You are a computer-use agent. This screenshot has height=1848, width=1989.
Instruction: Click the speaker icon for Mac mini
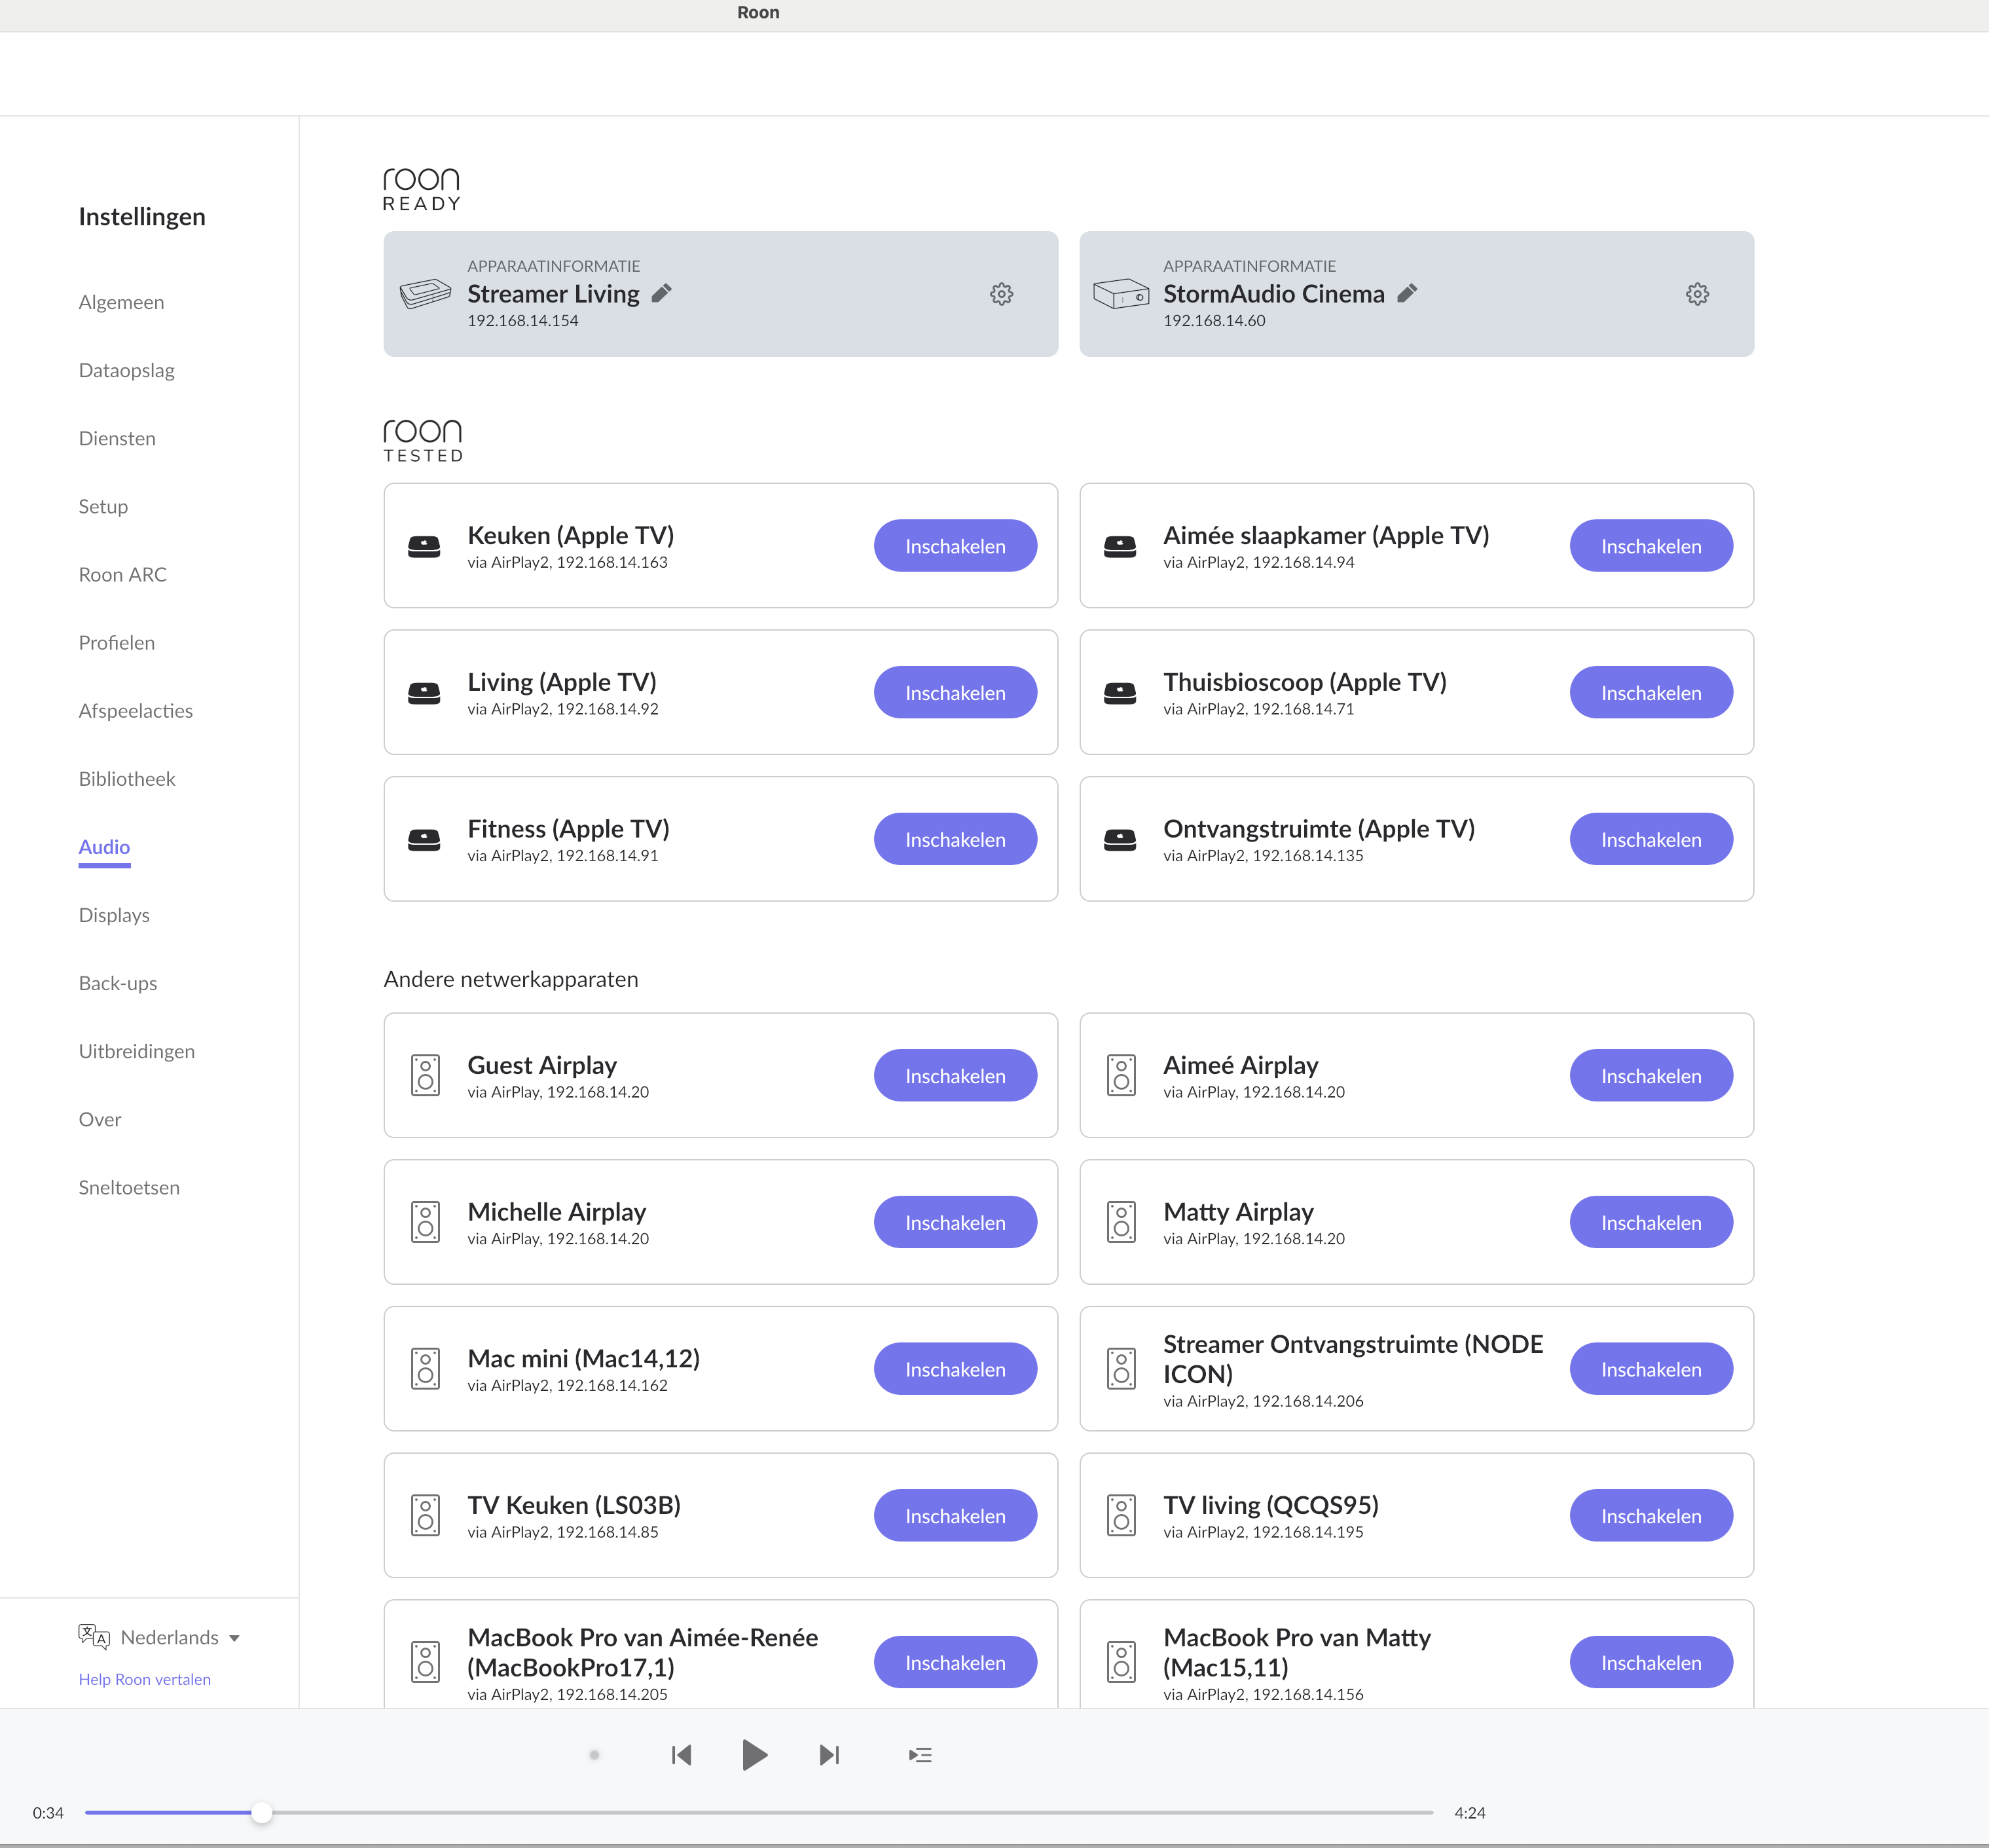click(425, 1369)
